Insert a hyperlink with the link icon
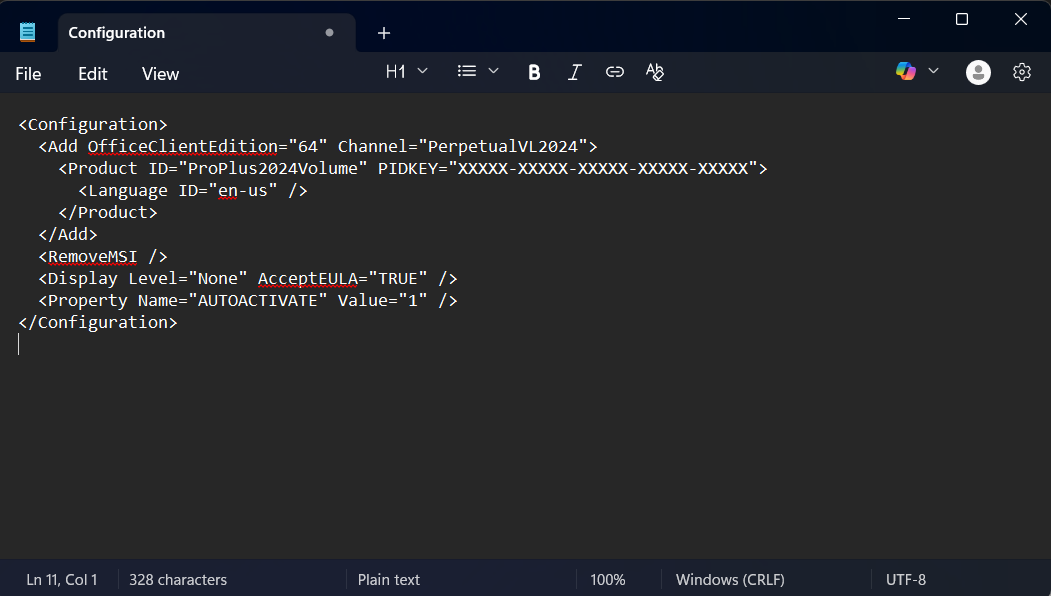 [615, 72]
